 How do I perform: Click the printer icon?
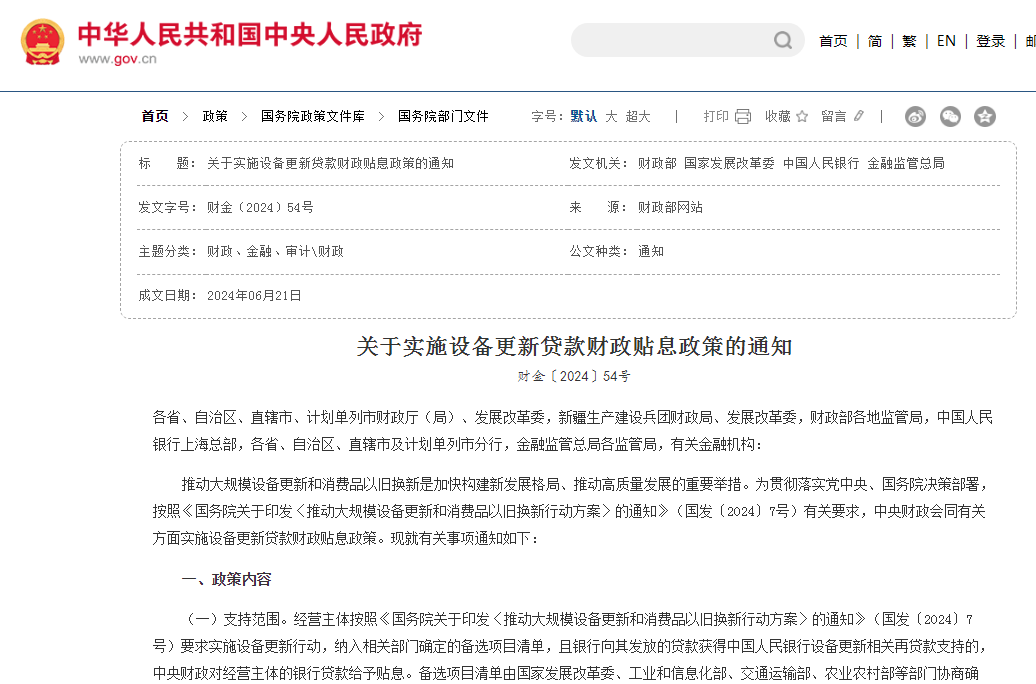(x=743, y=116)
